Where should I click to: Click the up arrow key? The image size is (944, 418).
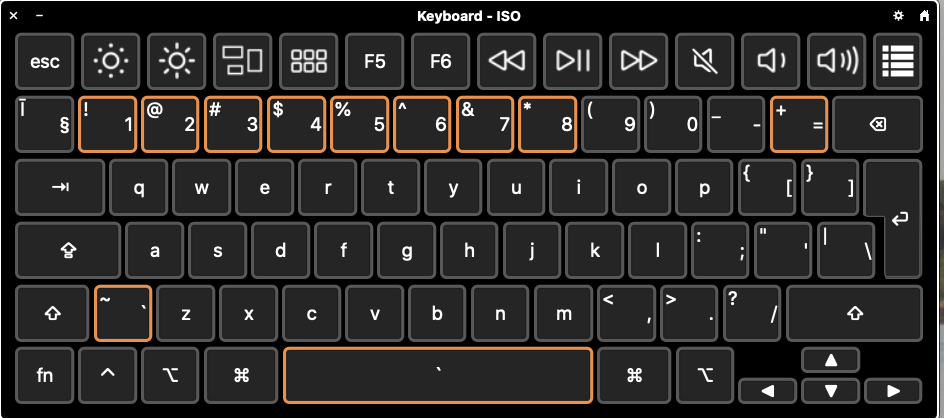coord(831,360)
